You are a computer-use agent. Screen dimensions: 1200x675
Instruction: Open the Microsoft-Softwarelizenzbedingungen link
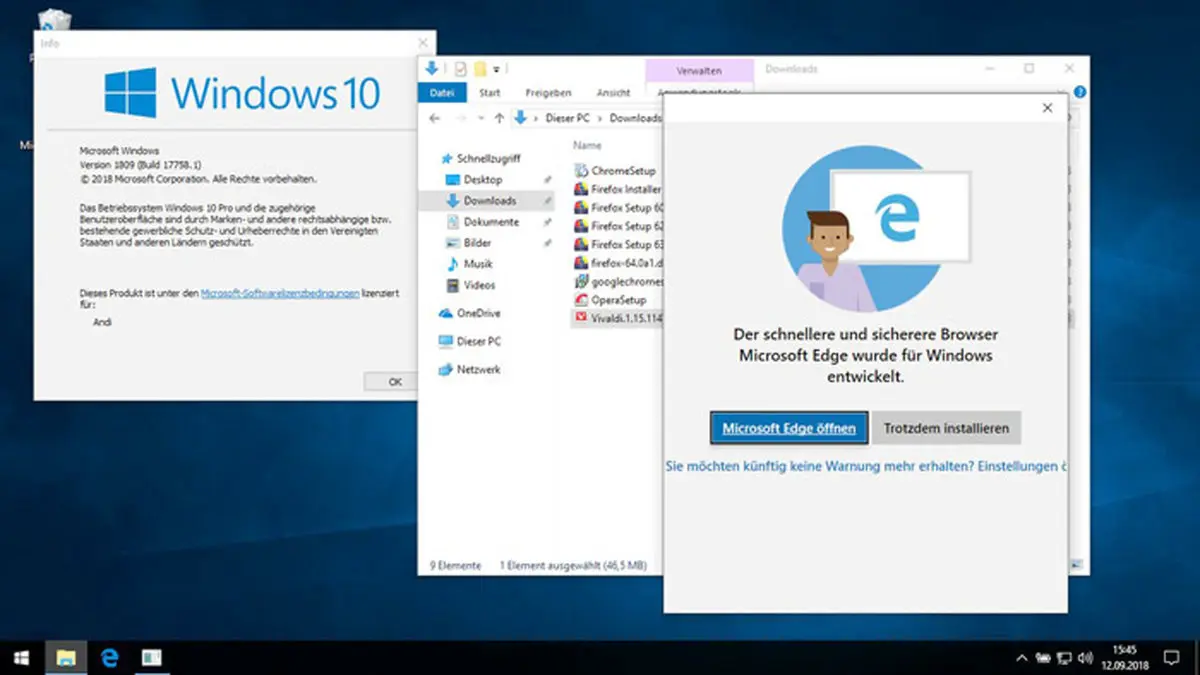coord(280,293)
